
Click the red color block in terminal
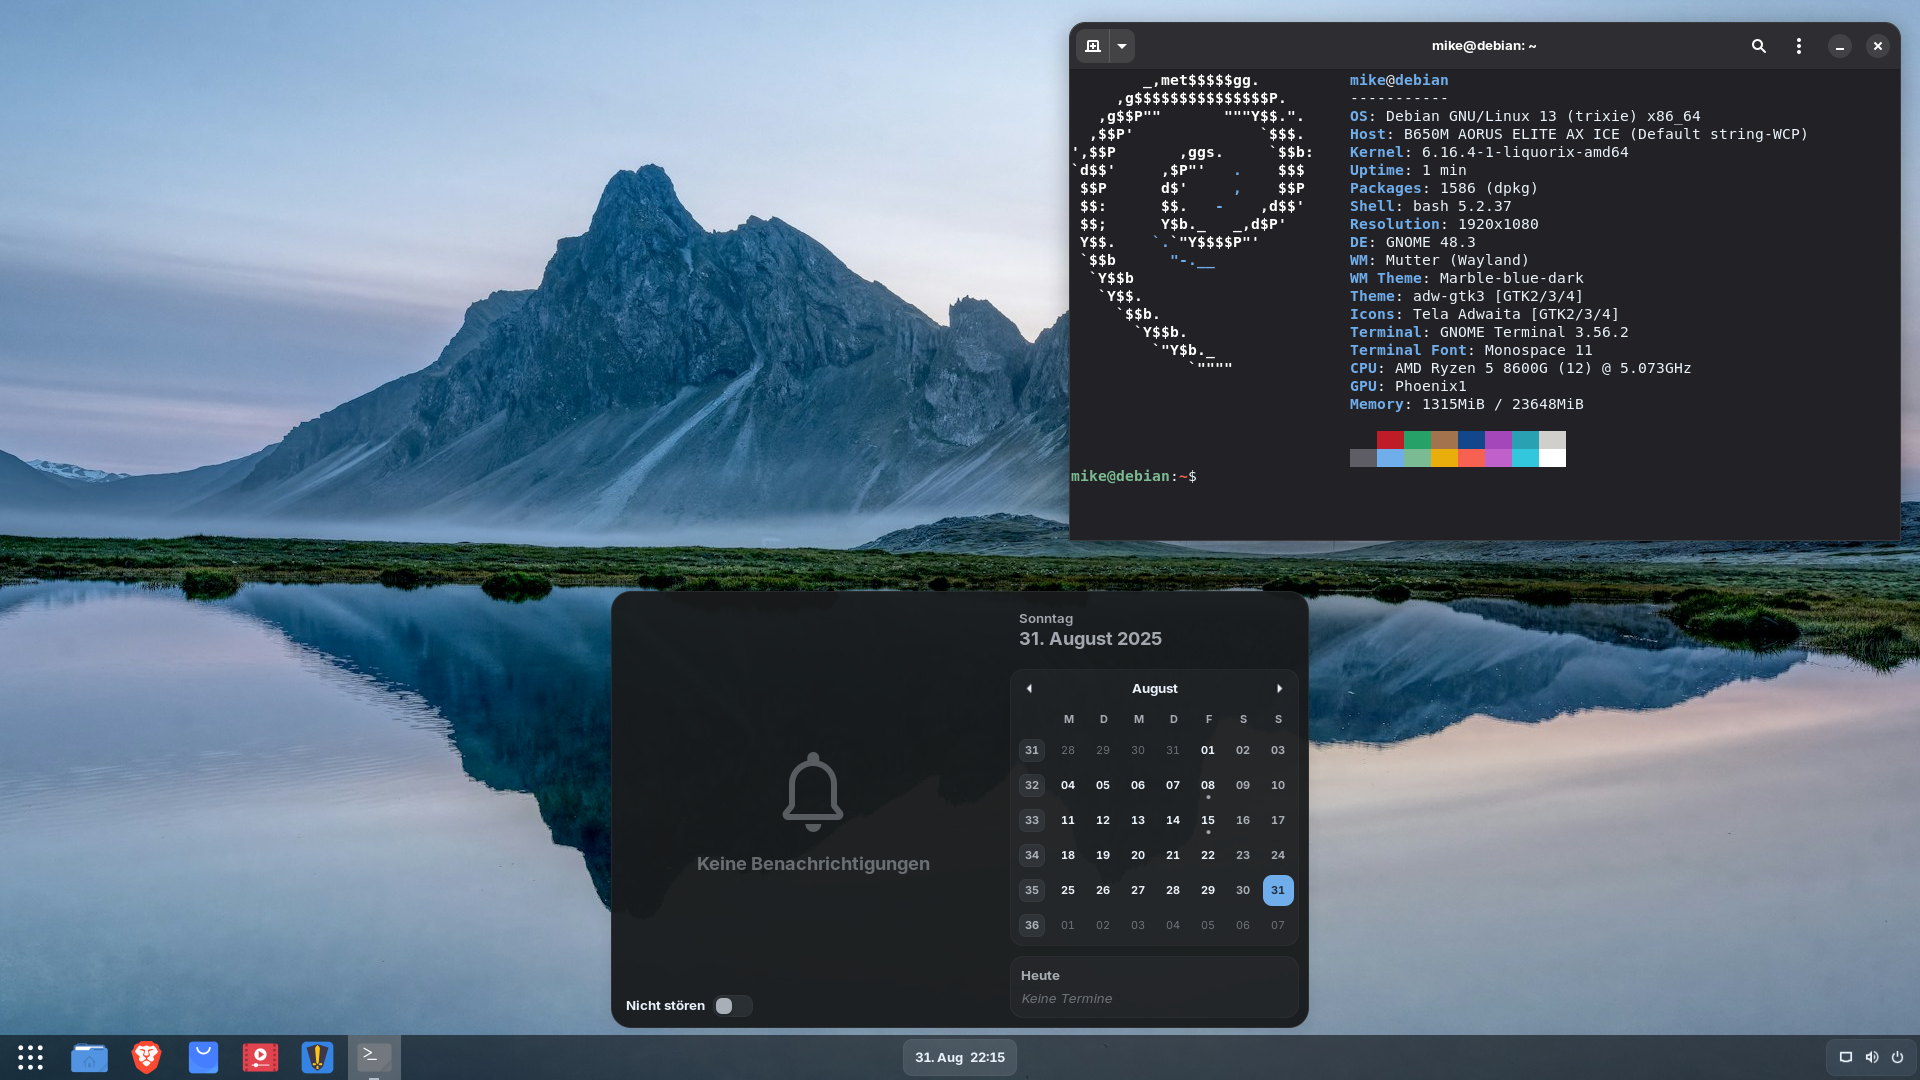[x=1390, y=440]
